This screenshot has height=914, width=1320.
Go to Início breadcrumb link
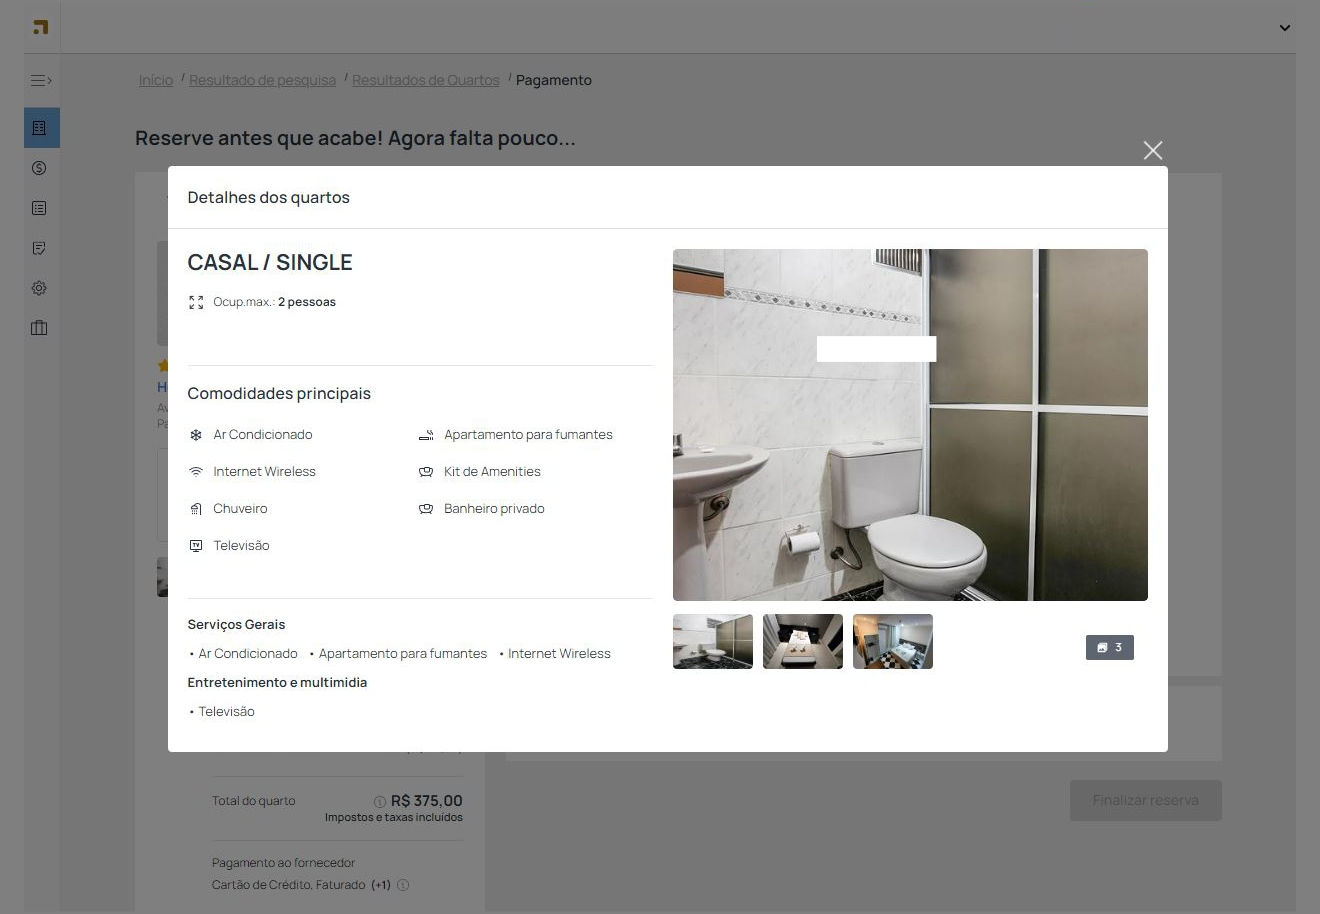[x=156, y=80]
